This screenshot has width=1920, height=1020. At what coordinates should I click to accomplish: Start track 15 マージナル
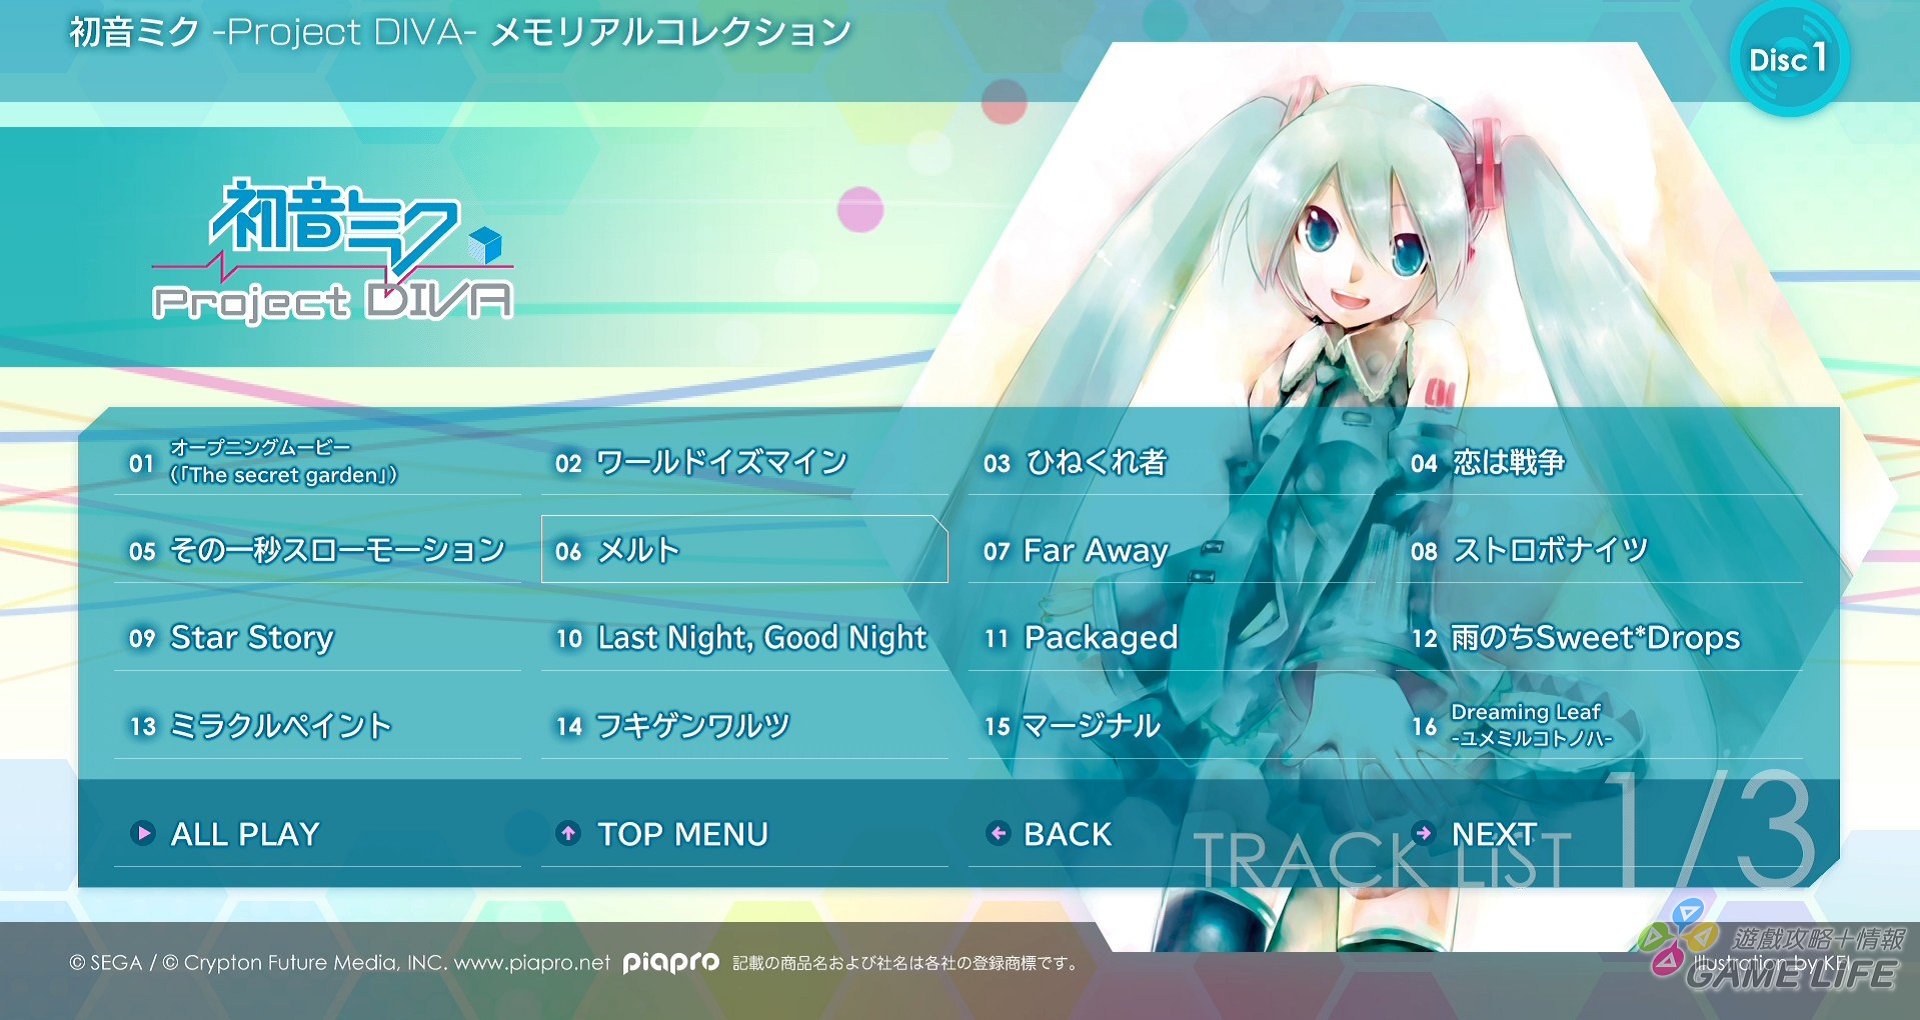(x=1171, y=726)
